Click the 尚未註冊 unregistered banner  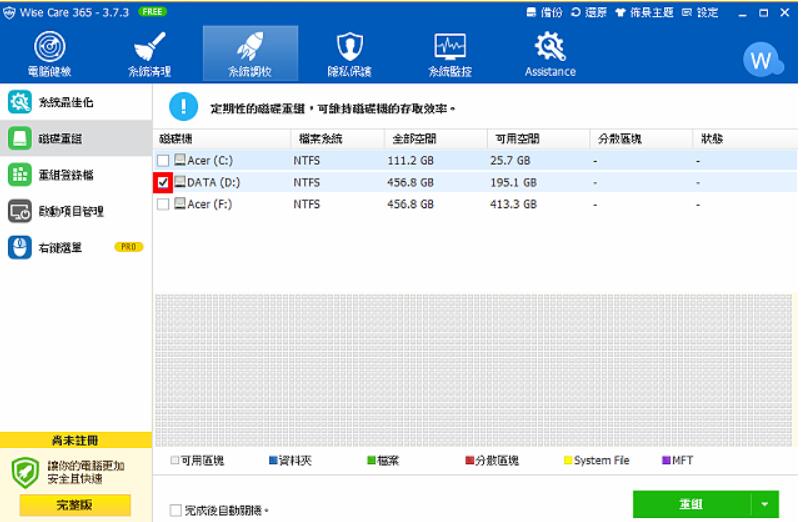click(x=76, y=440)
